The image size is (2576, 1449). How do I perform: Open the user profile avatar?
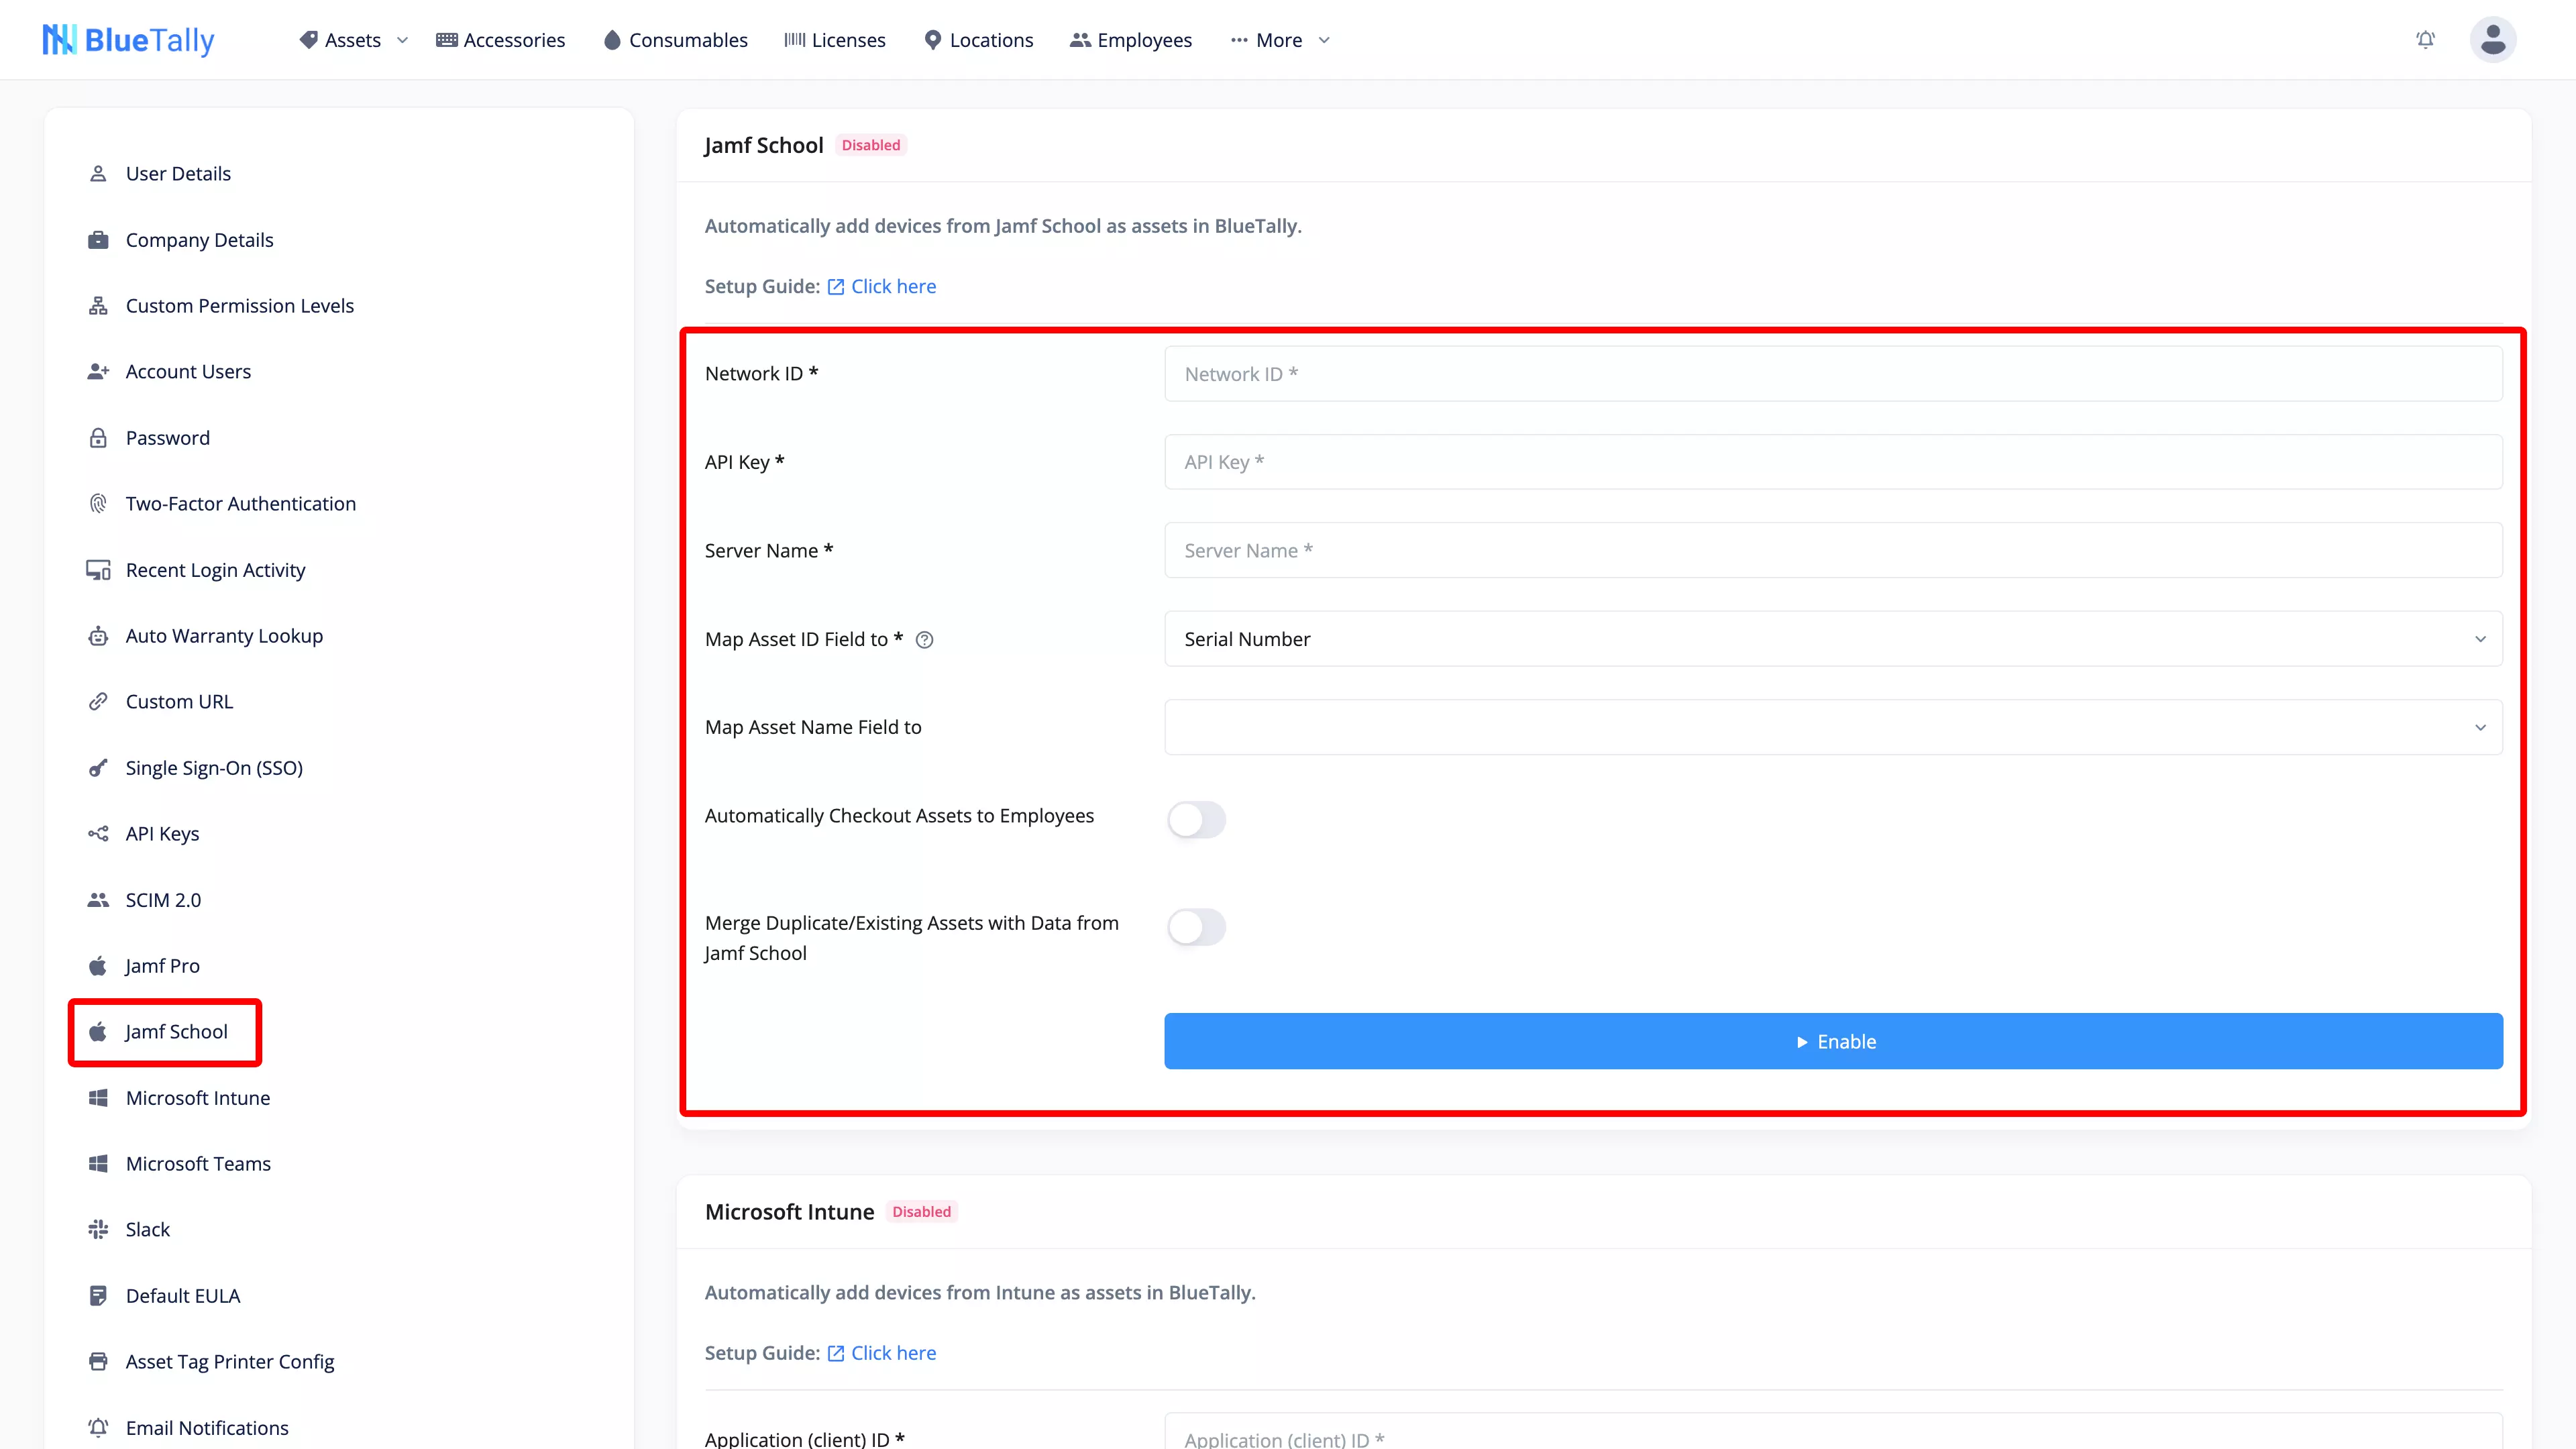coord(2493,40)
